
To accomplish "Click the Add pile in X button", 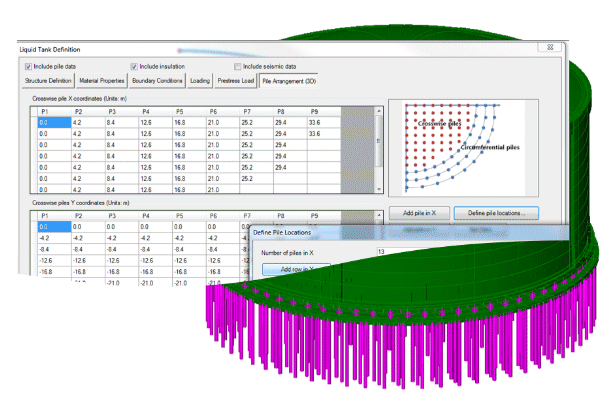I will 420,213.
